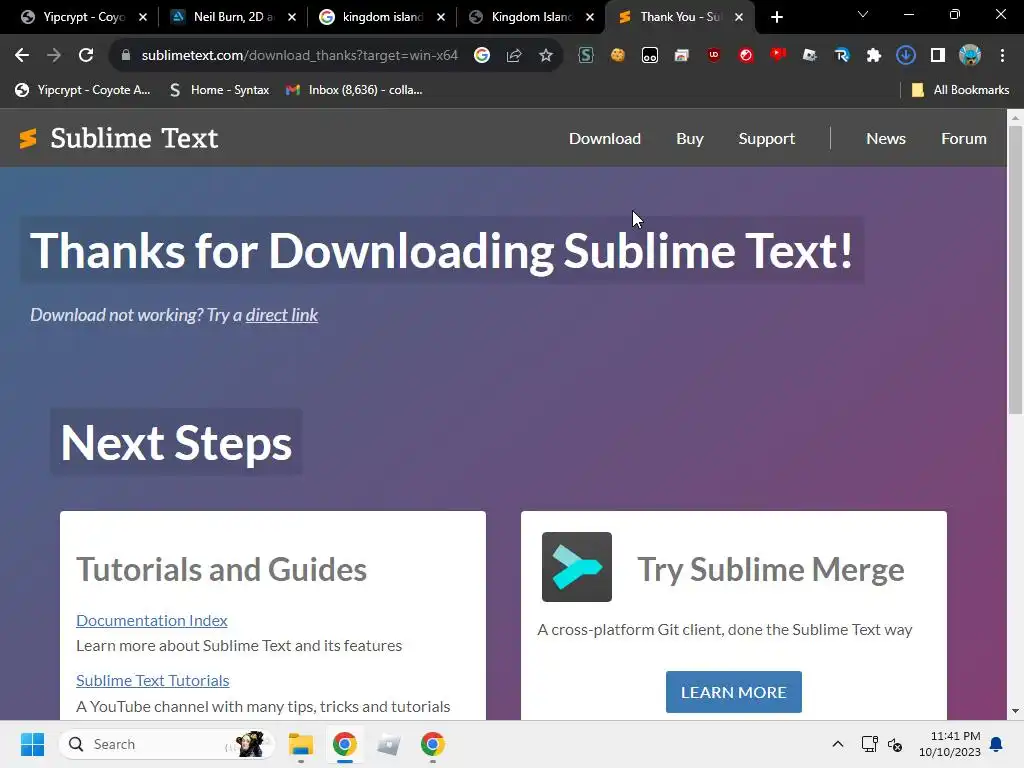This screenshot has height=768, width=1024.
Task: Reload the Sublime Text page
Action: tap(86, 56)
